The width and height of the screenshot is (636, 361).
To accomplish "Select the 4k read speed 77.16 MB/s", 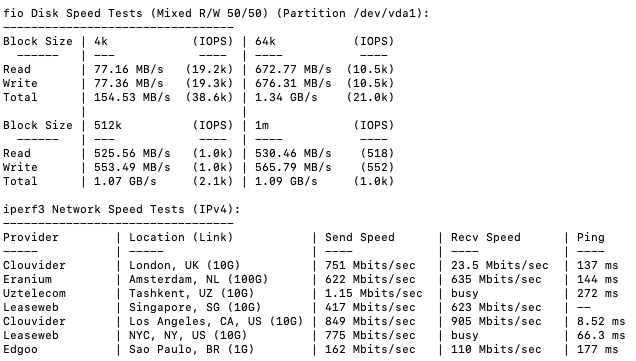I will coord(129,69).
